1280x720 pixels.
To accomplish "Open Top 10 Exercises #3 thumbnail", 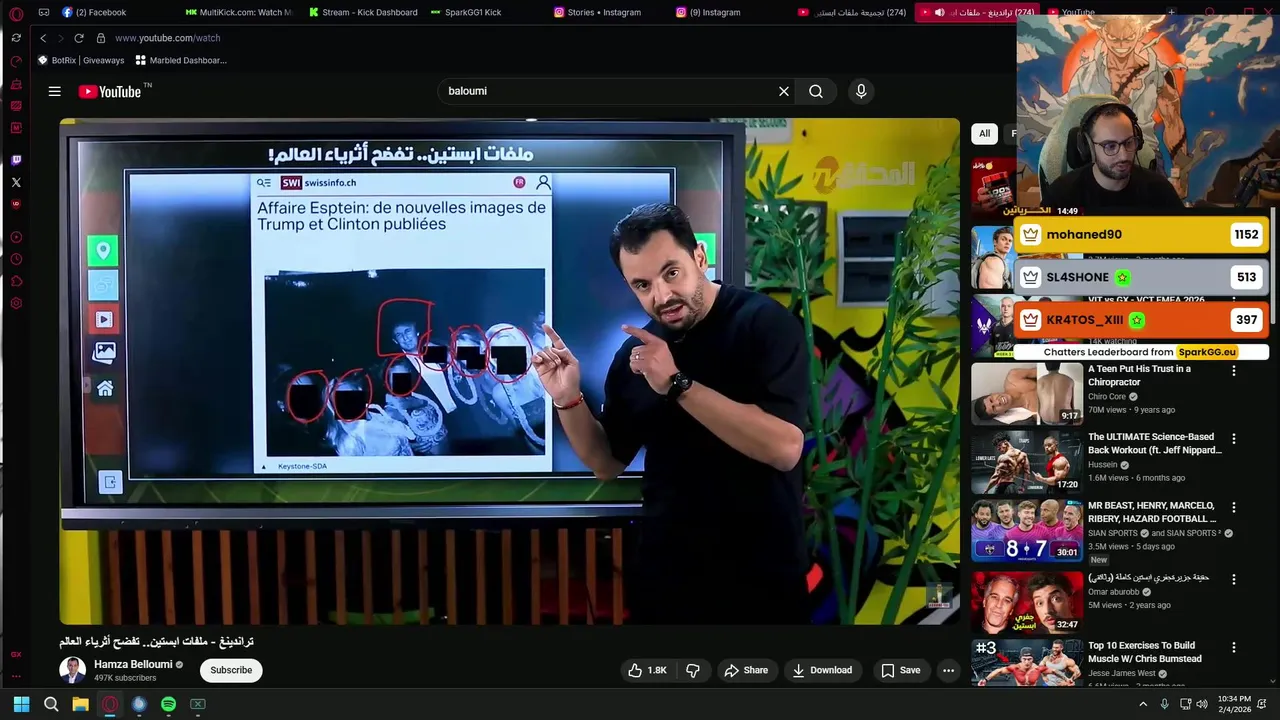I will coord(1027,662).
